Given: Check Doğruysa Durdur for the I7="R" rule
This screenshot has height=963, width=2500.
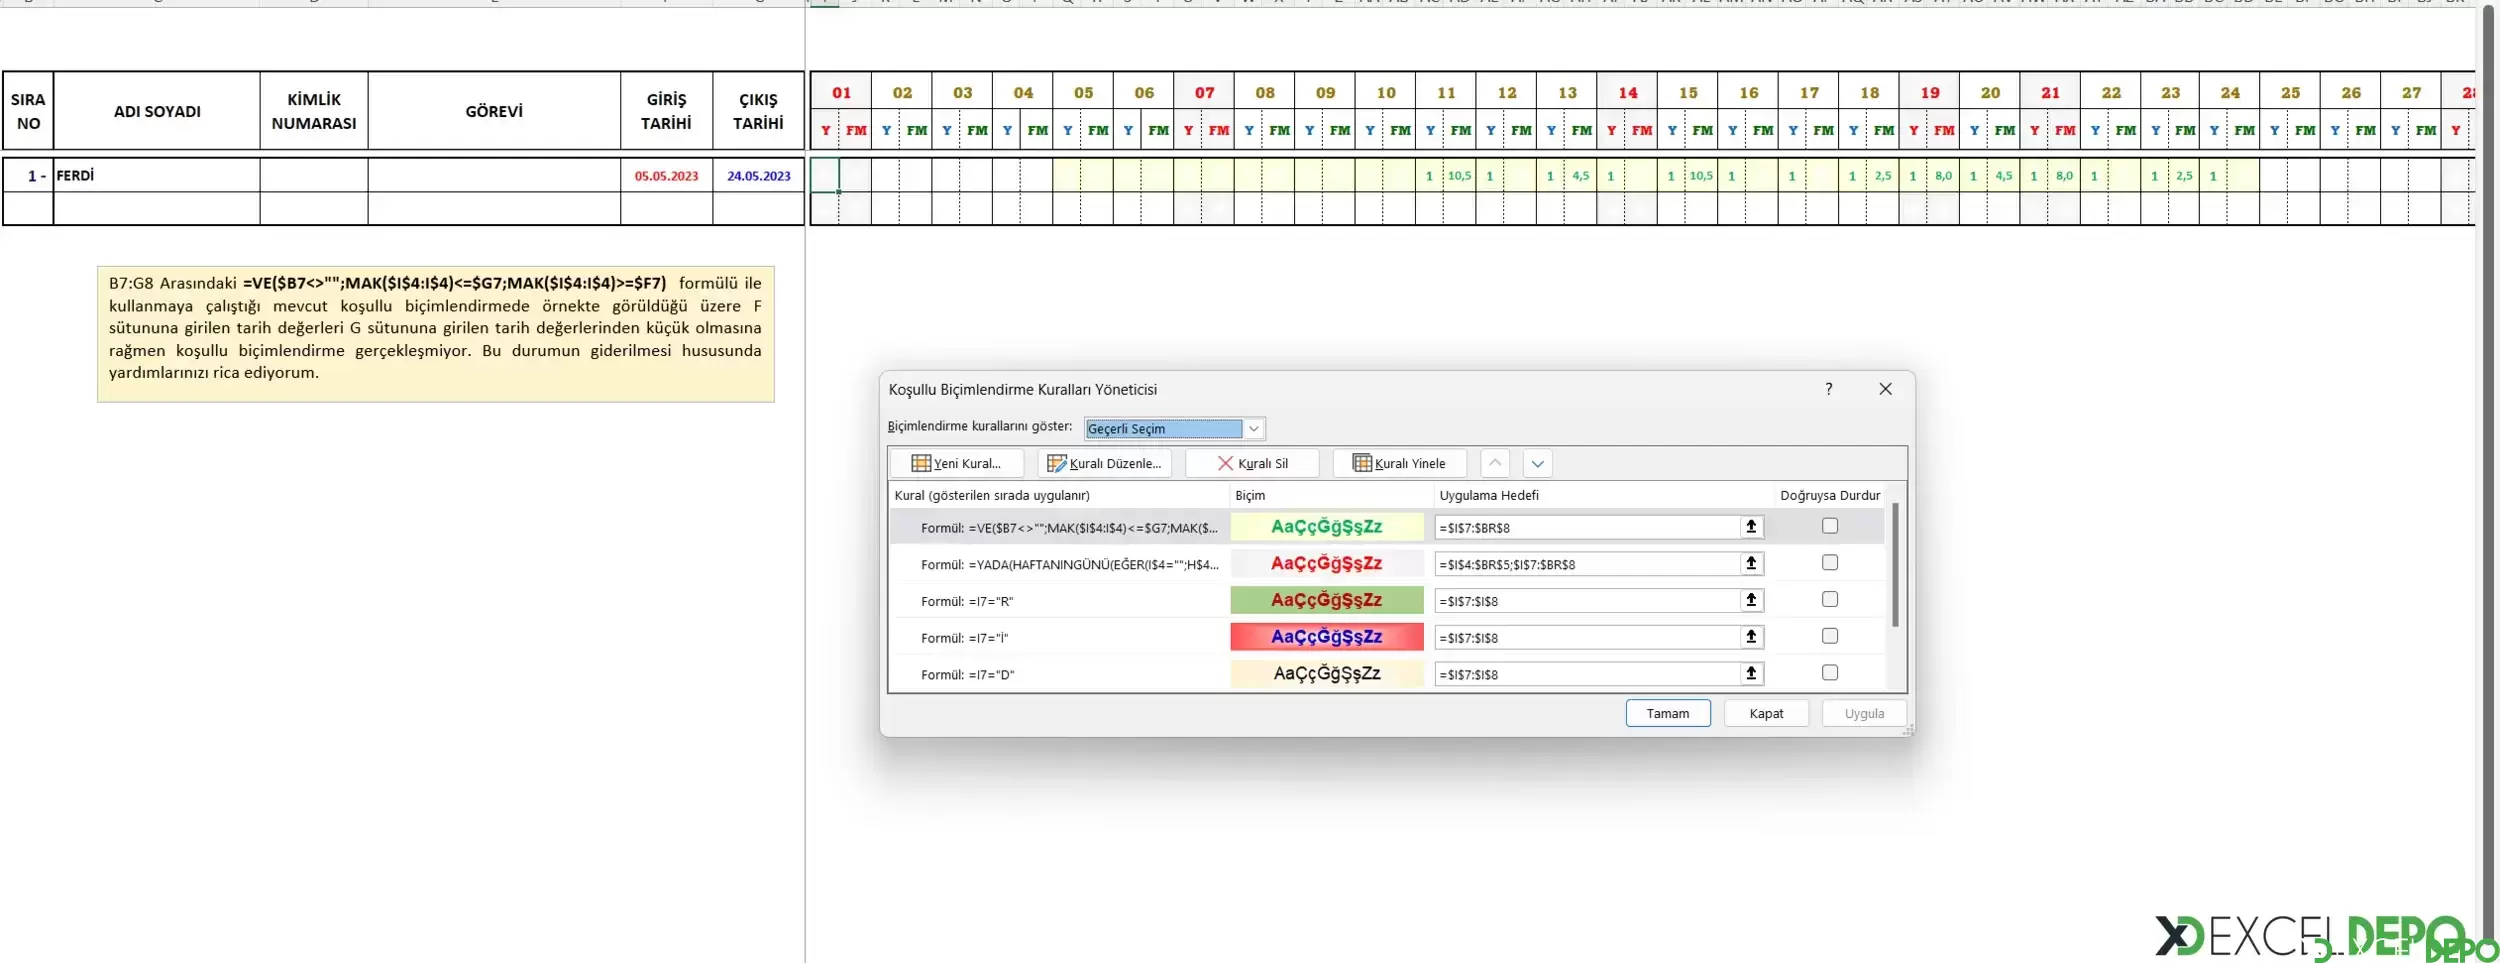Looking at the screenshot, I should [x=1830, y=599].
